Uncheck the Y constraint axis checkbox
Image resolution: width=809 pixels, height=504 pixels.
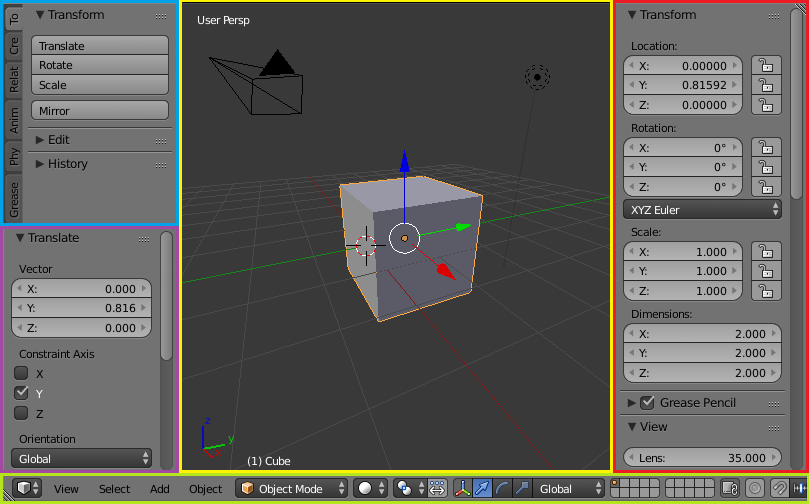21,393
